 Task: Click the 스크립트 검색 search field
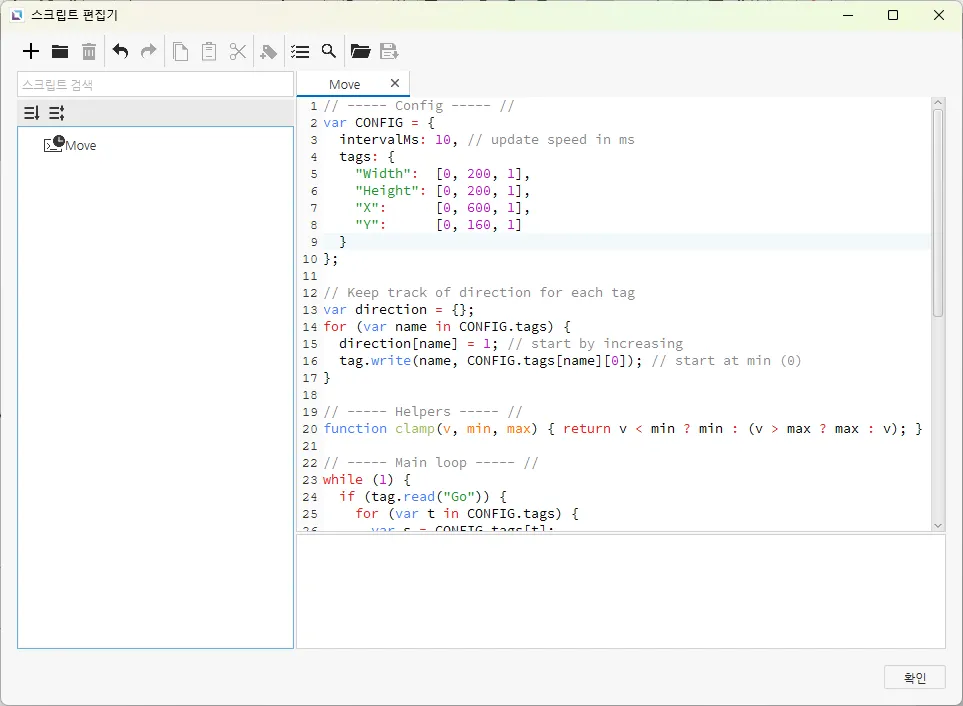pos(155,85)
